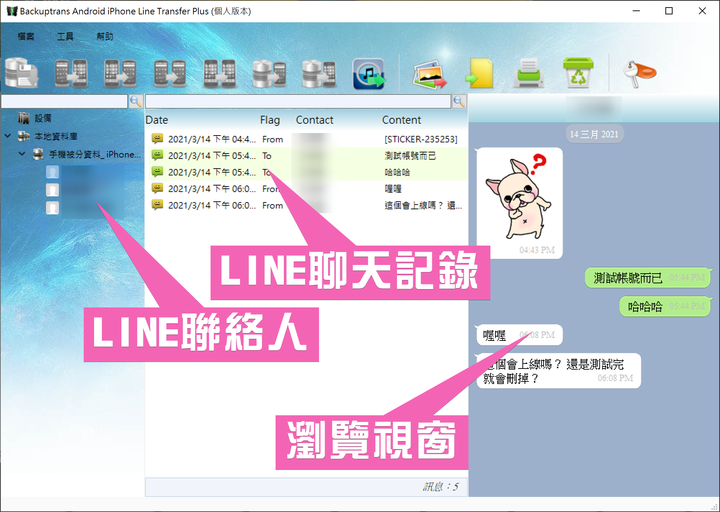
Task: Click the 喔喔 content cell in list
Action: 393,189
